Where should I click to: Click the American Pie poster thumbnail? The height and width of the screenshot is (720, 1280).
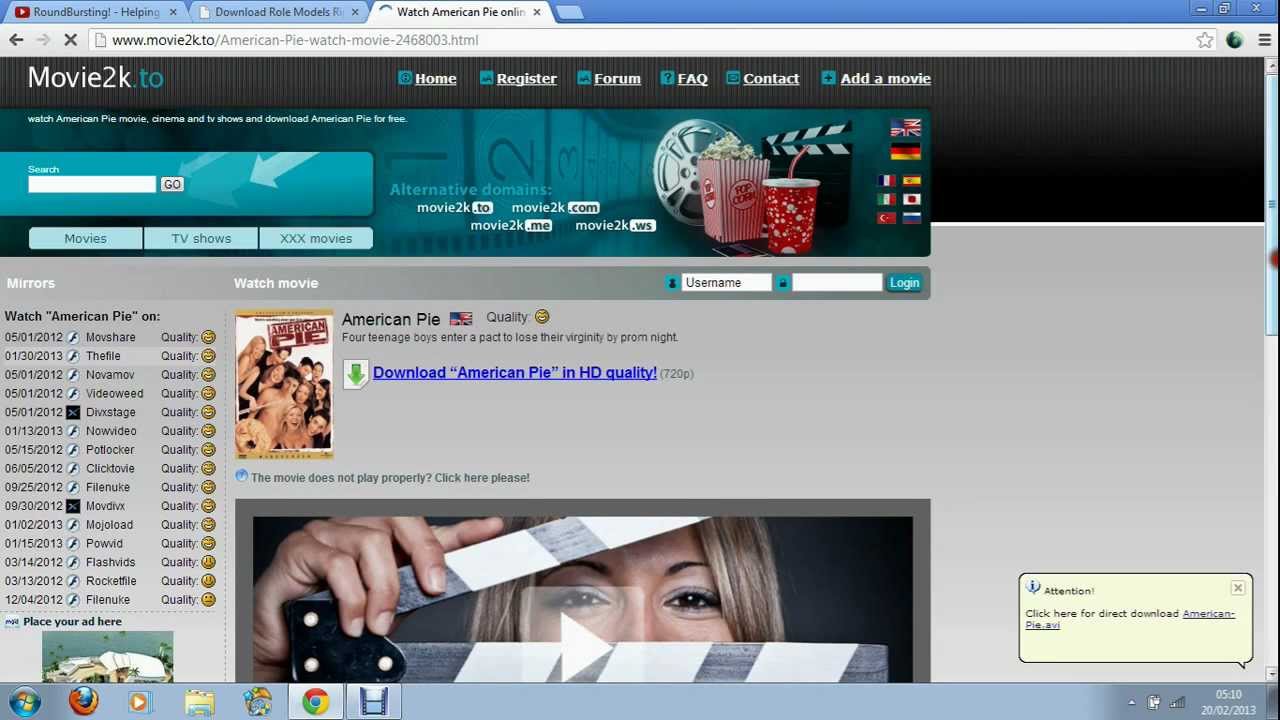(284, 384)
